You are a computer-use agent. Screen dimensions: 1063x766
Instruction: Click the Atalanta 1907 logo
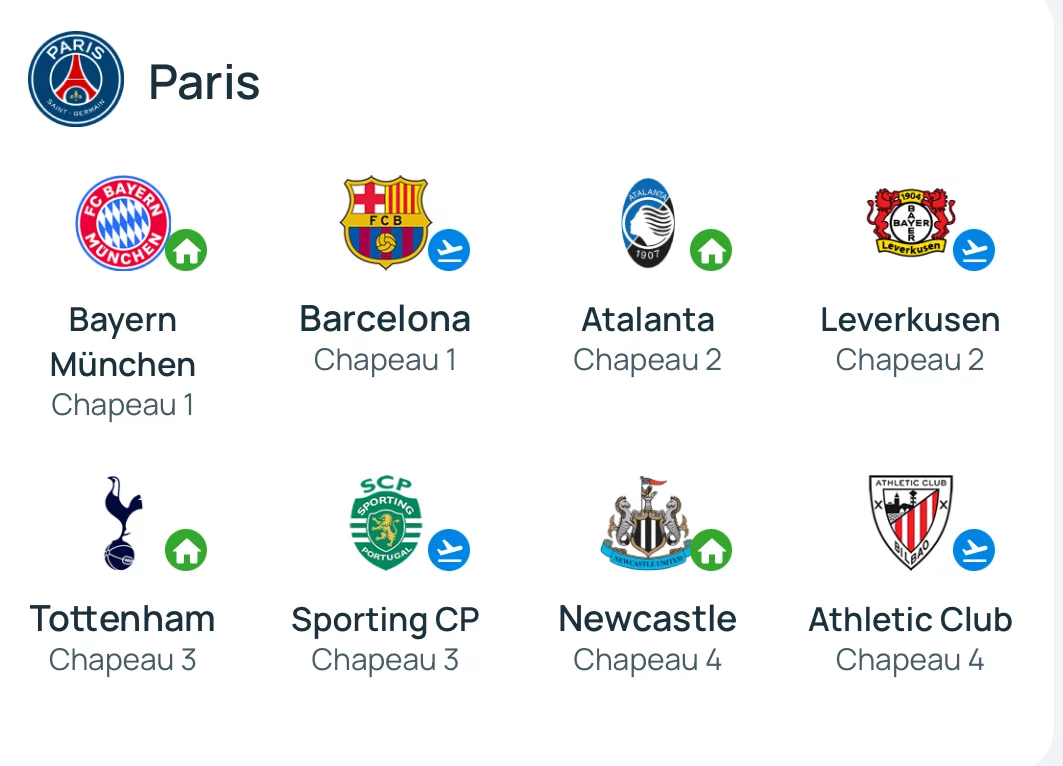(648, 223)
